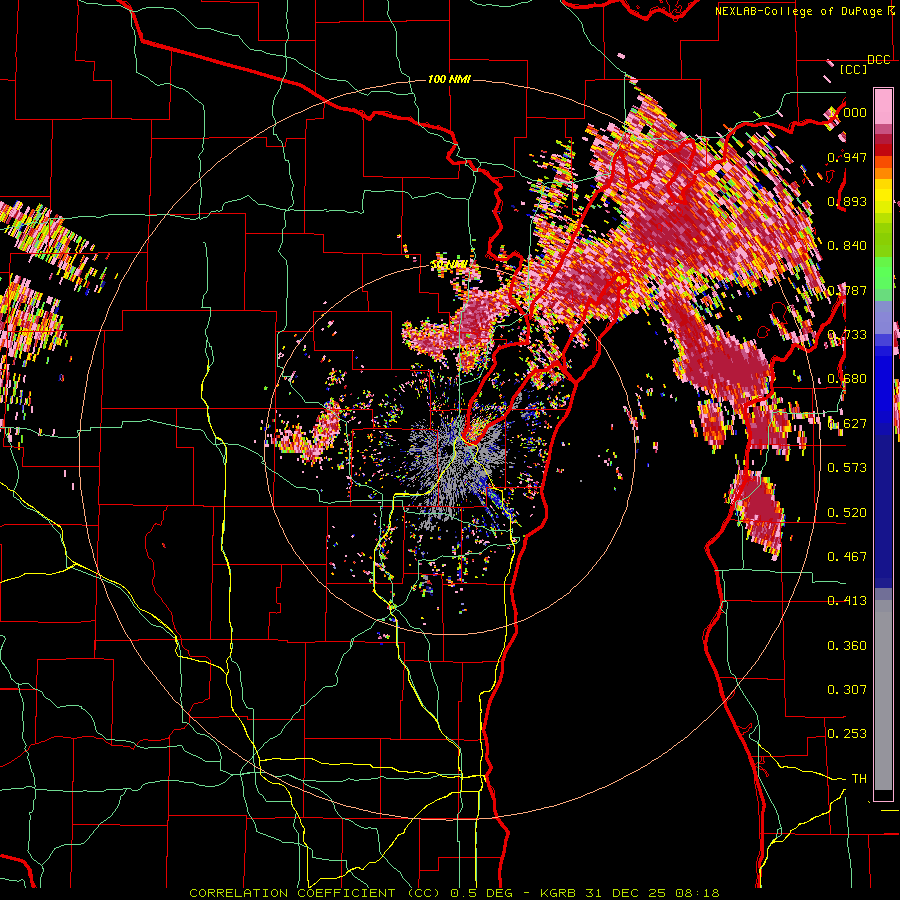Click the DCC label above the legend

(878, 60)
